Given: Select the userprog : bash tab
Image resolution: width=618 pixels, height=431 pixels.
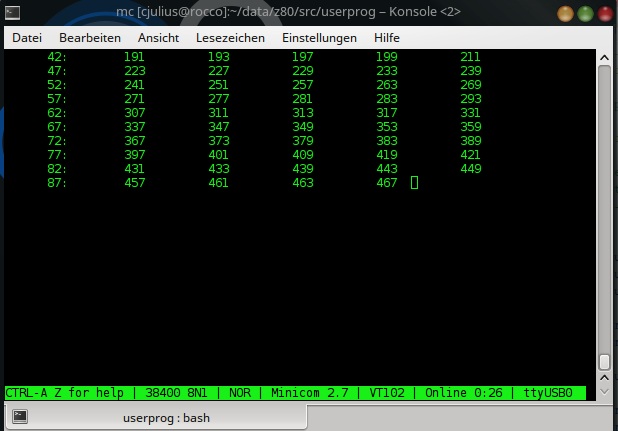Looking at the screenshot, I should (x=156, y=418).
